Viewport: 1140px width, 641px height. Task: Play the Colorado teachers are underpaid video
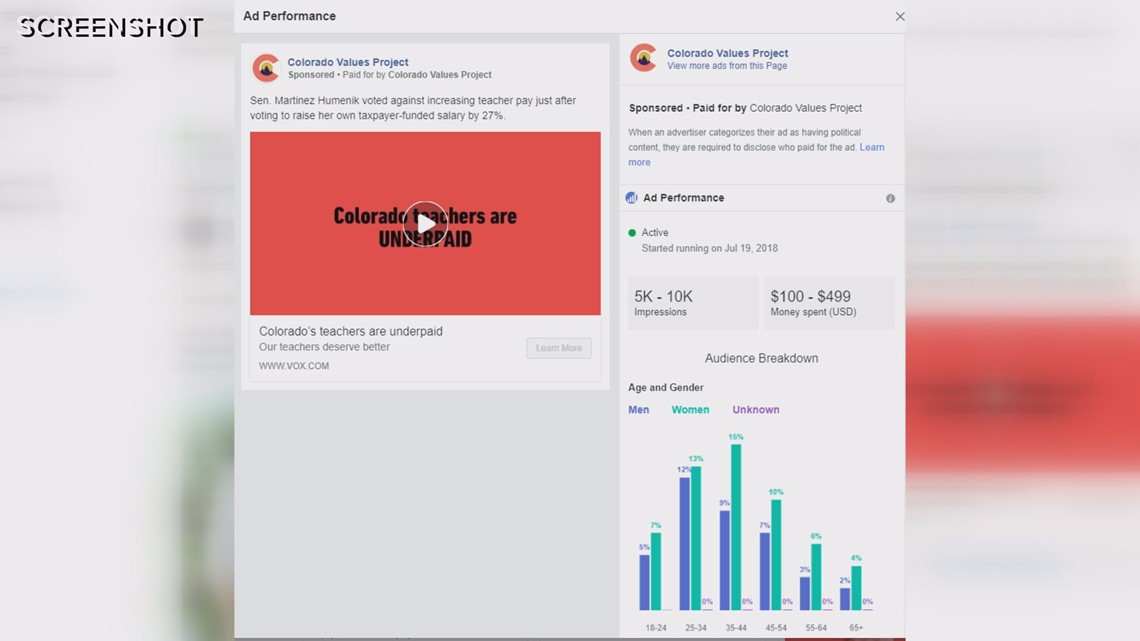(425, 224)
